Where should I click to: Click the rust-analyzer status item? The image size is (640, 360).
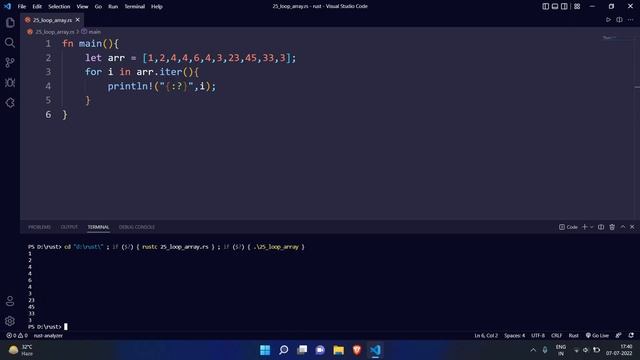point(48,336)
